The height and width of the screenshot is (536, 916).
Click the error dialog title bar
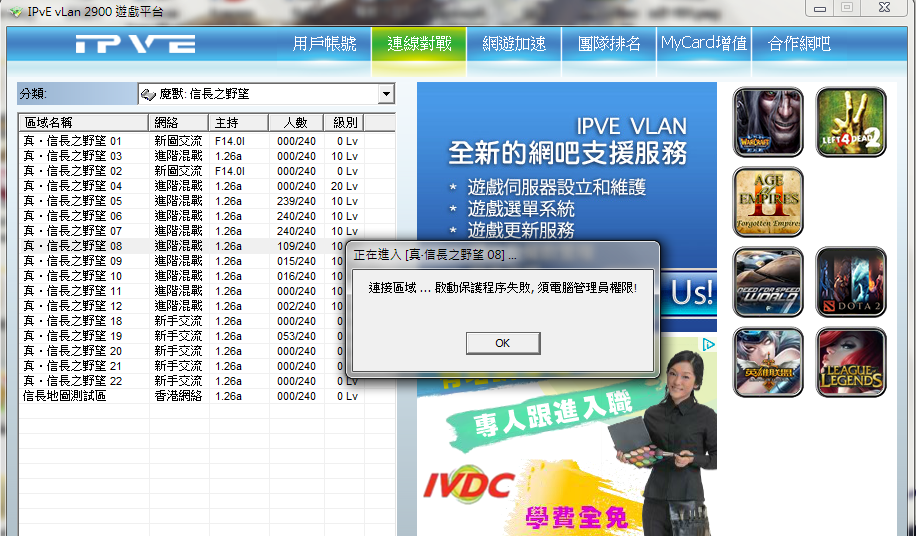(503, 256)
